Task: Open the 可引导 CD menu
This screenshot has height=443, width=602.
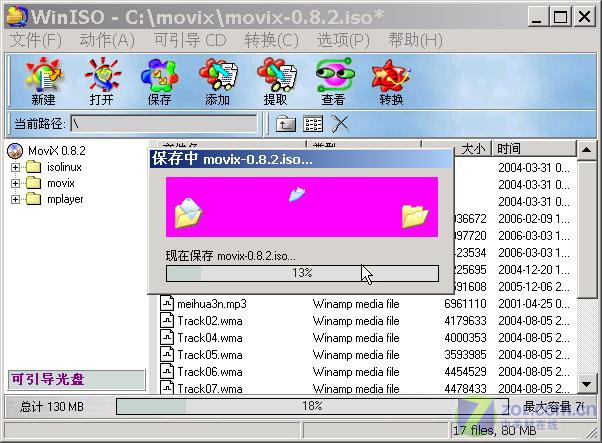Action: [190, 40]
